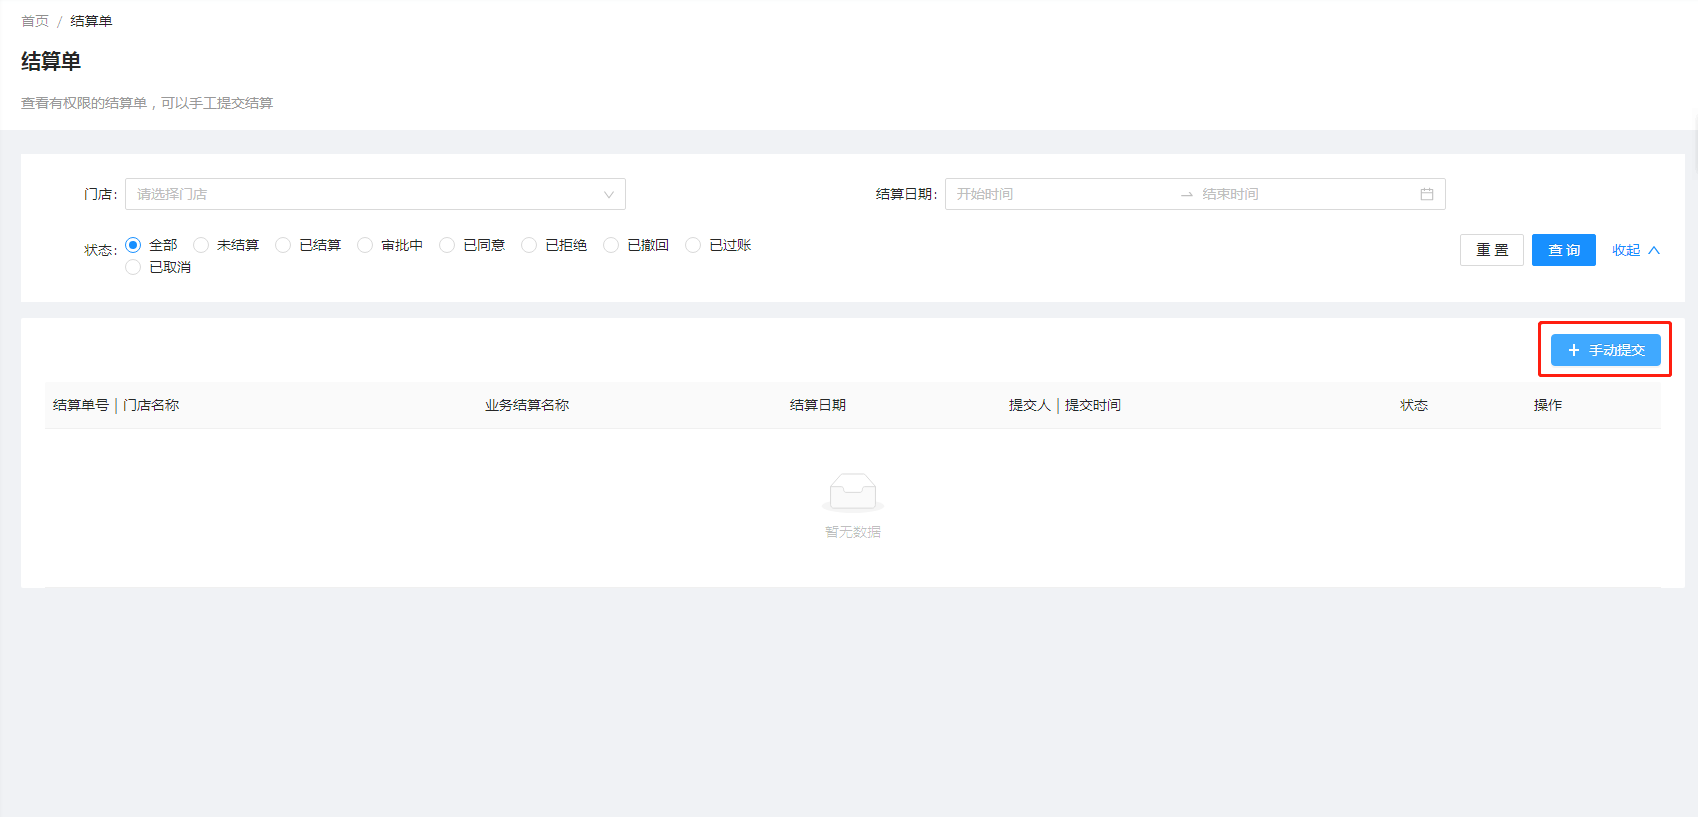
Task: Select the 未结算 status radio button
Action: pos(201,245)
